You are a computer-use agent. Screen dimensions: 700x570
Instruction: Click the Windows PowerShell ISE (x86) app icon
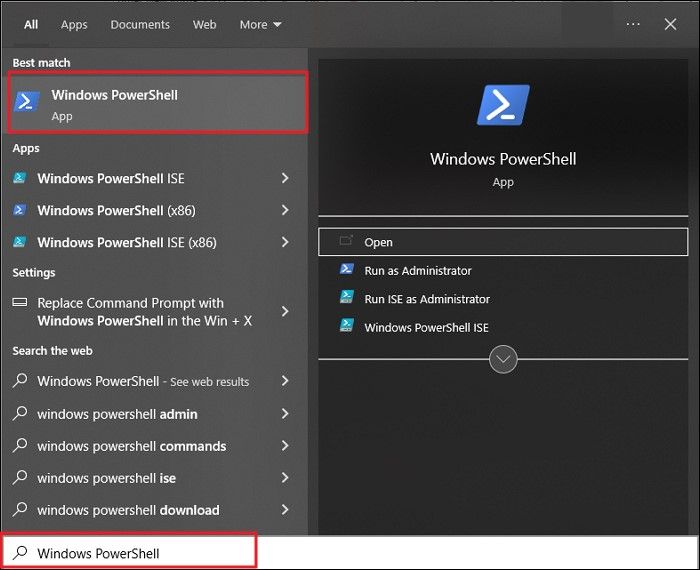[20, 242]
